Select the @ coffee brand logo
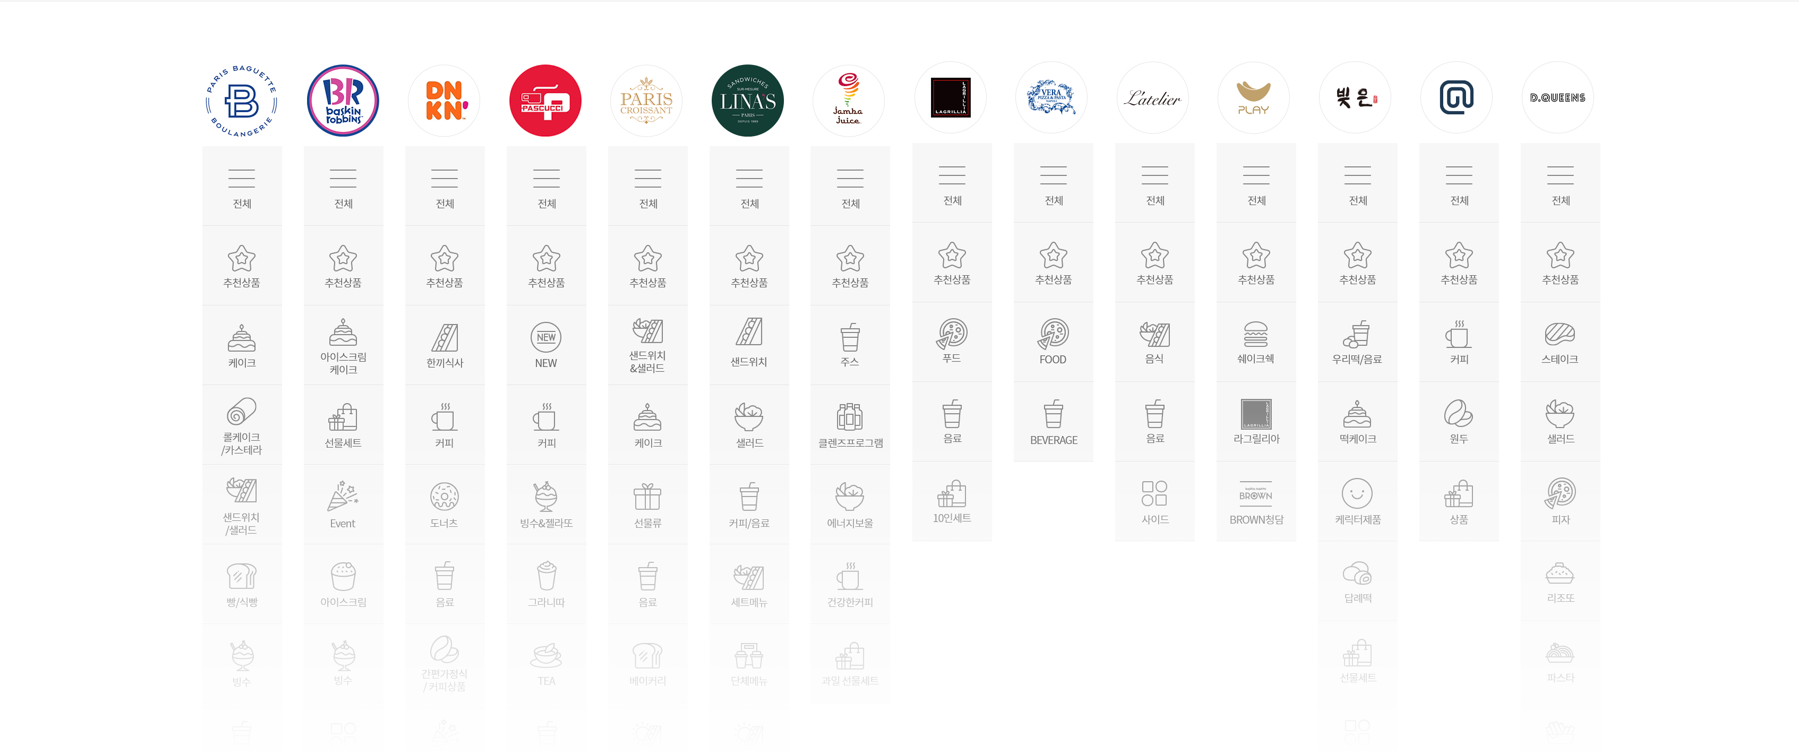1800x752 pixels. tap(1457, 98)
